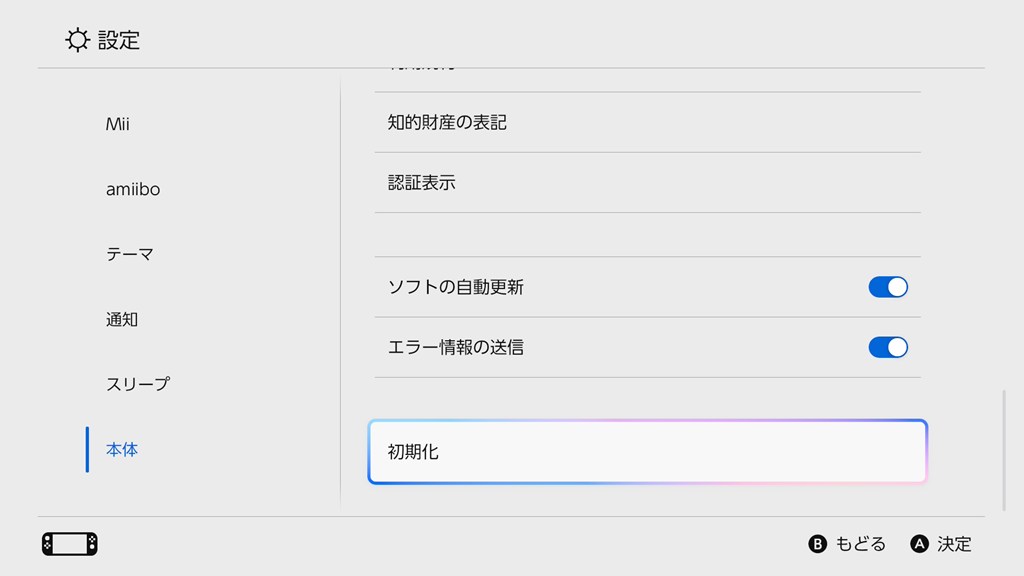The height and width of the screenshot is (576, 1024).
Task: Open the 認証表示 entry
Action: point(422,183)
